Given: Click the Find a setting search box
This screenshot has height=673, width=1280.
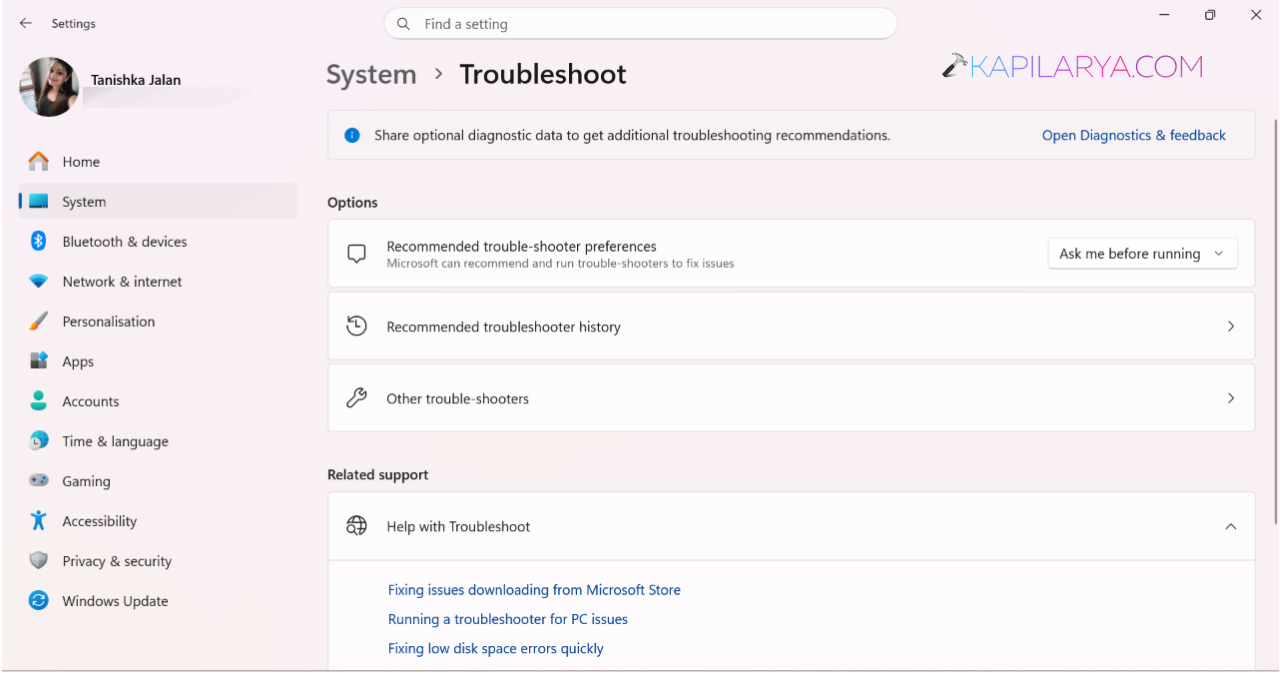Looking at the screenshot, I should point(640,24).
